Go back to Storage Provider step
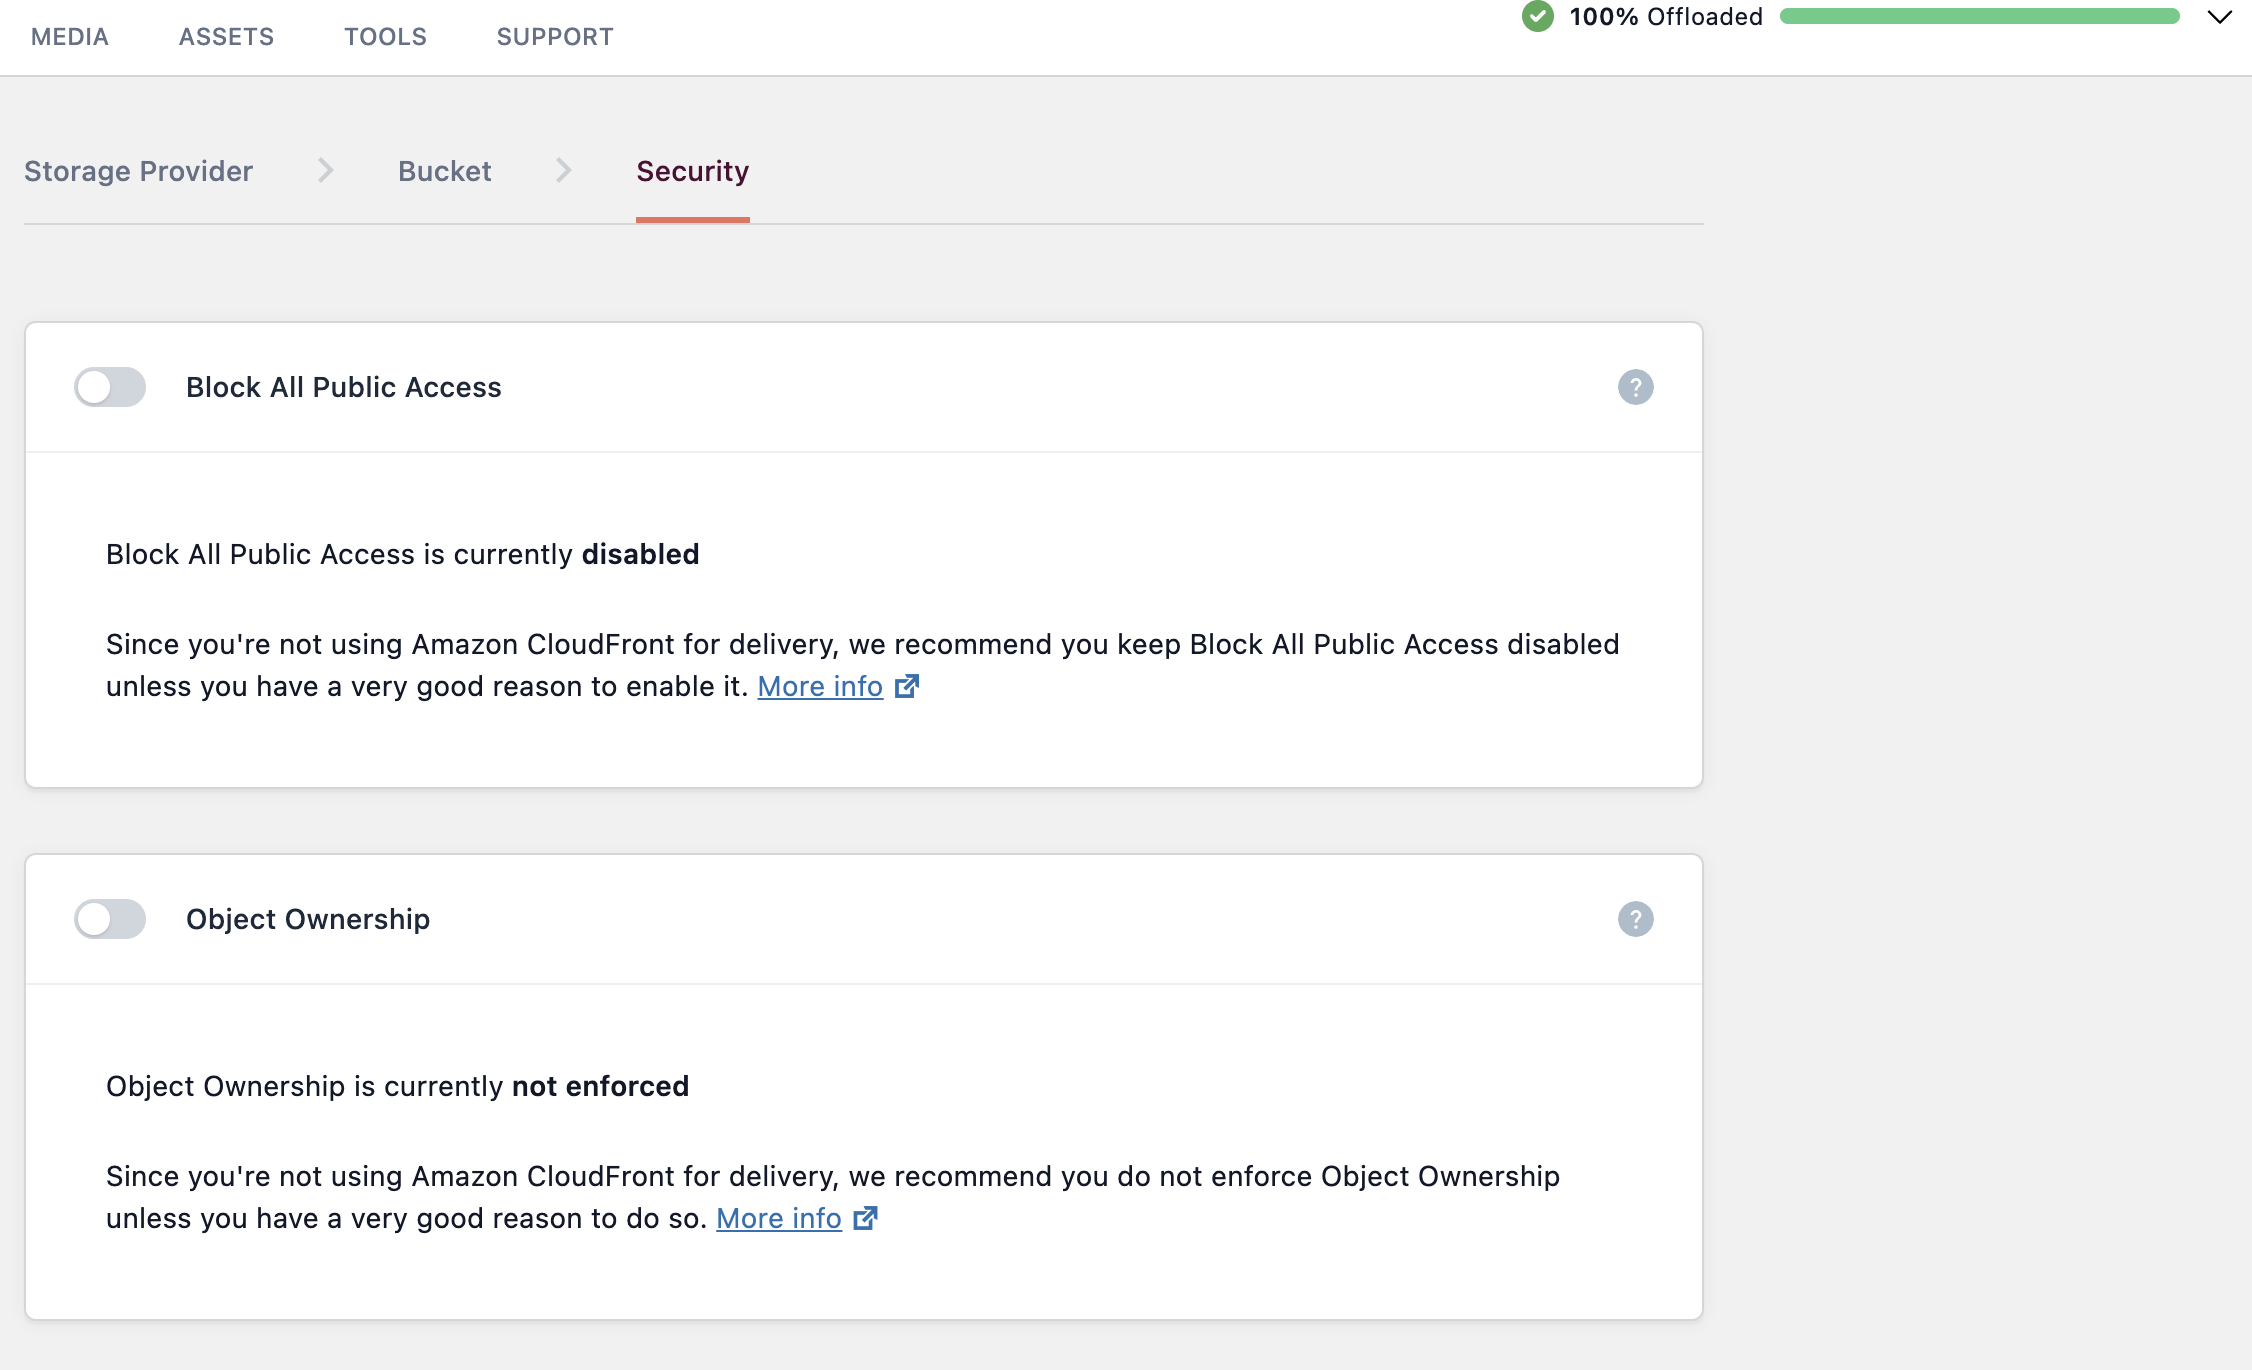Screen dimensions: 2252x1370 click(x=138, y=171)
